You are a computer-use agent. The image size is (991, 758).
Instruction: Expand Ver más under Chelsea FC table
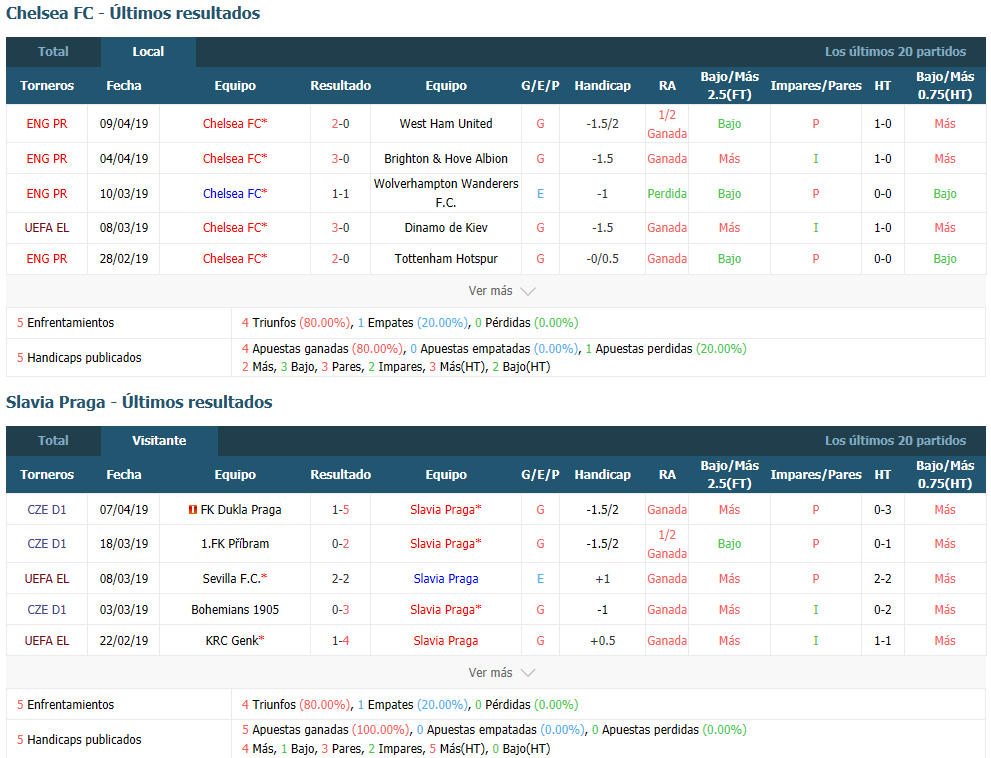pyautogui.click(x=502, y=291)
